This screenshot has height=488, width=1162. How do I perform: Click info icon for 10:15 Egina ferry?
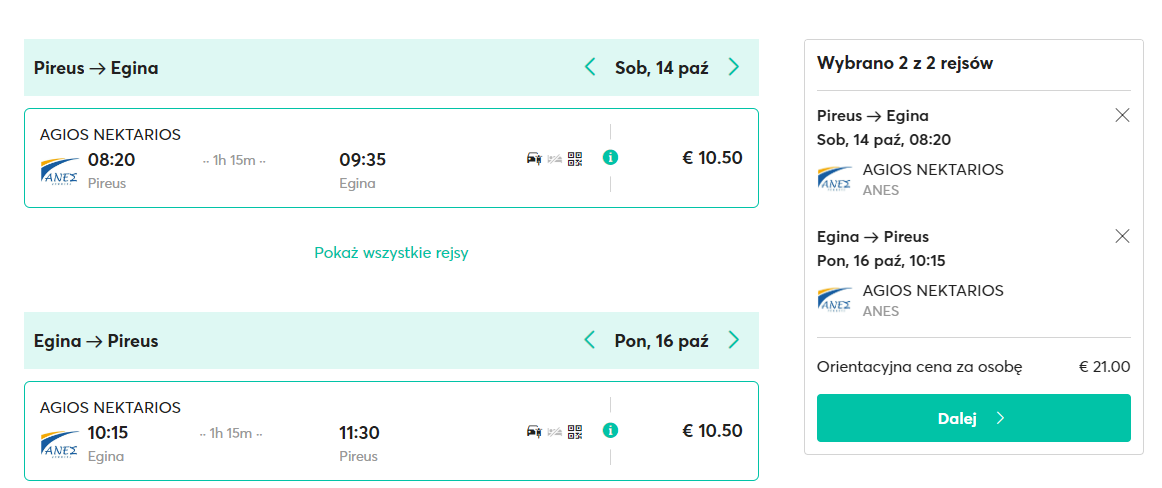pyautogui.click(x=610, y=431)
